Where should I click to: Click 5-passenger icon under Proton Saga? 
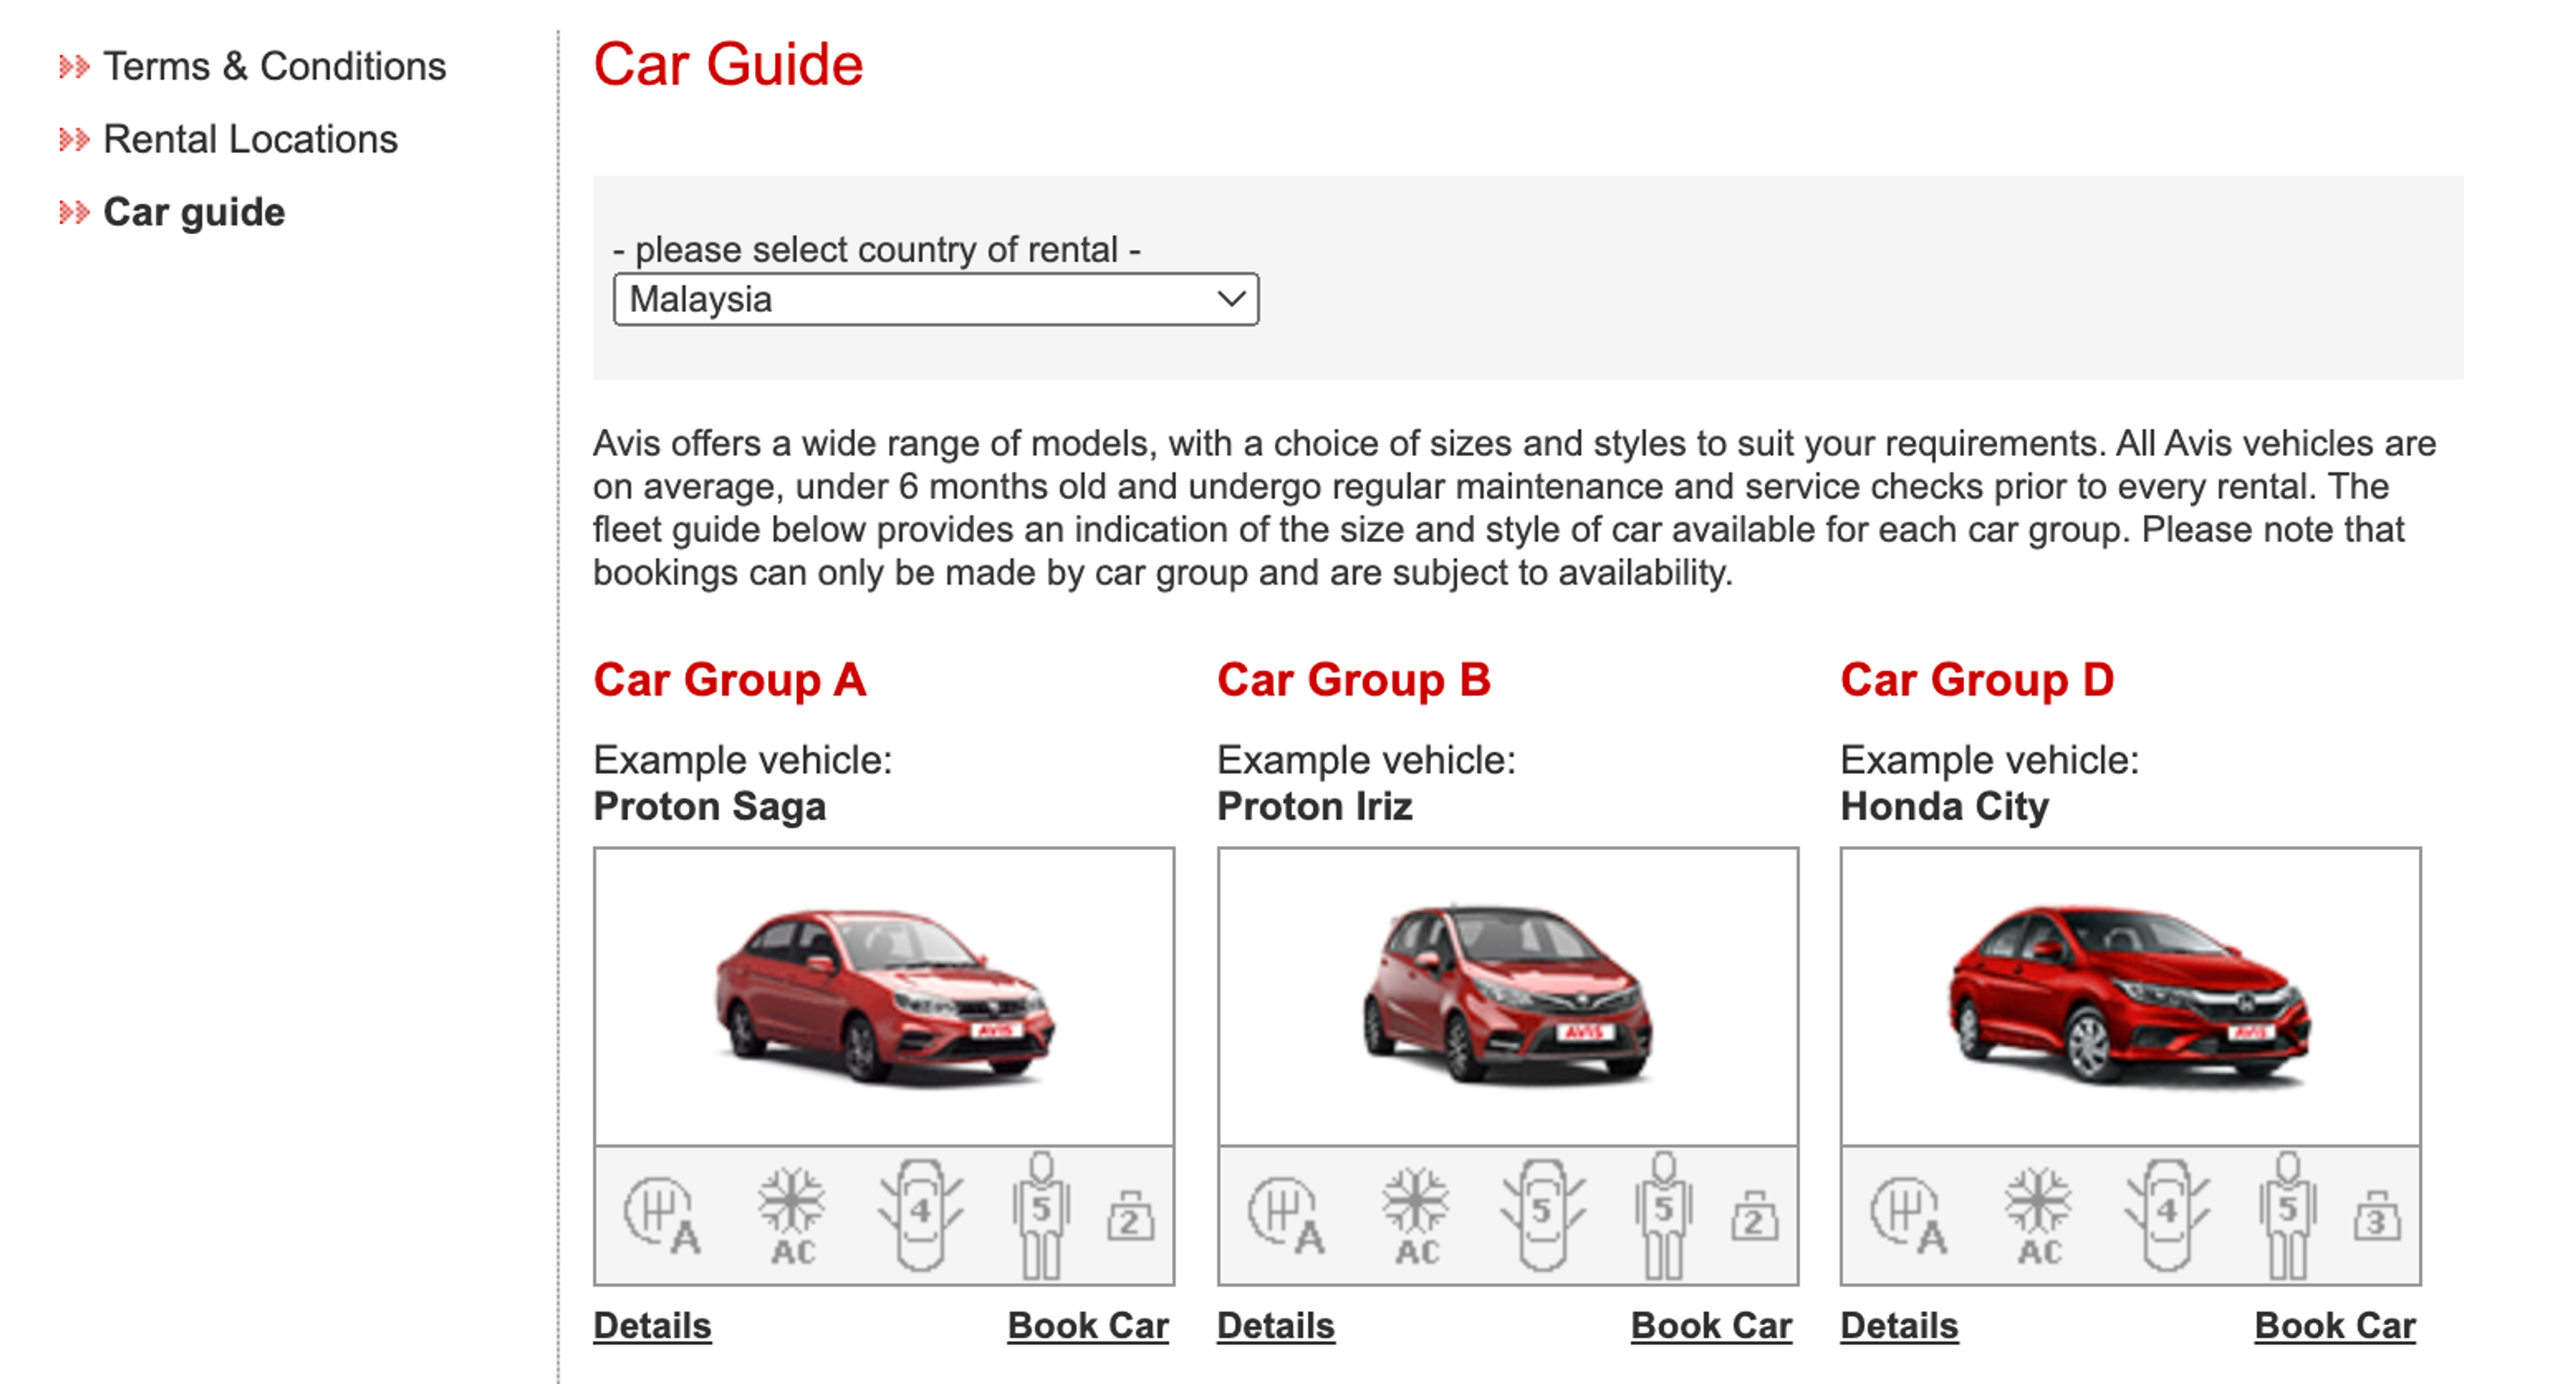point(1041,1215)
